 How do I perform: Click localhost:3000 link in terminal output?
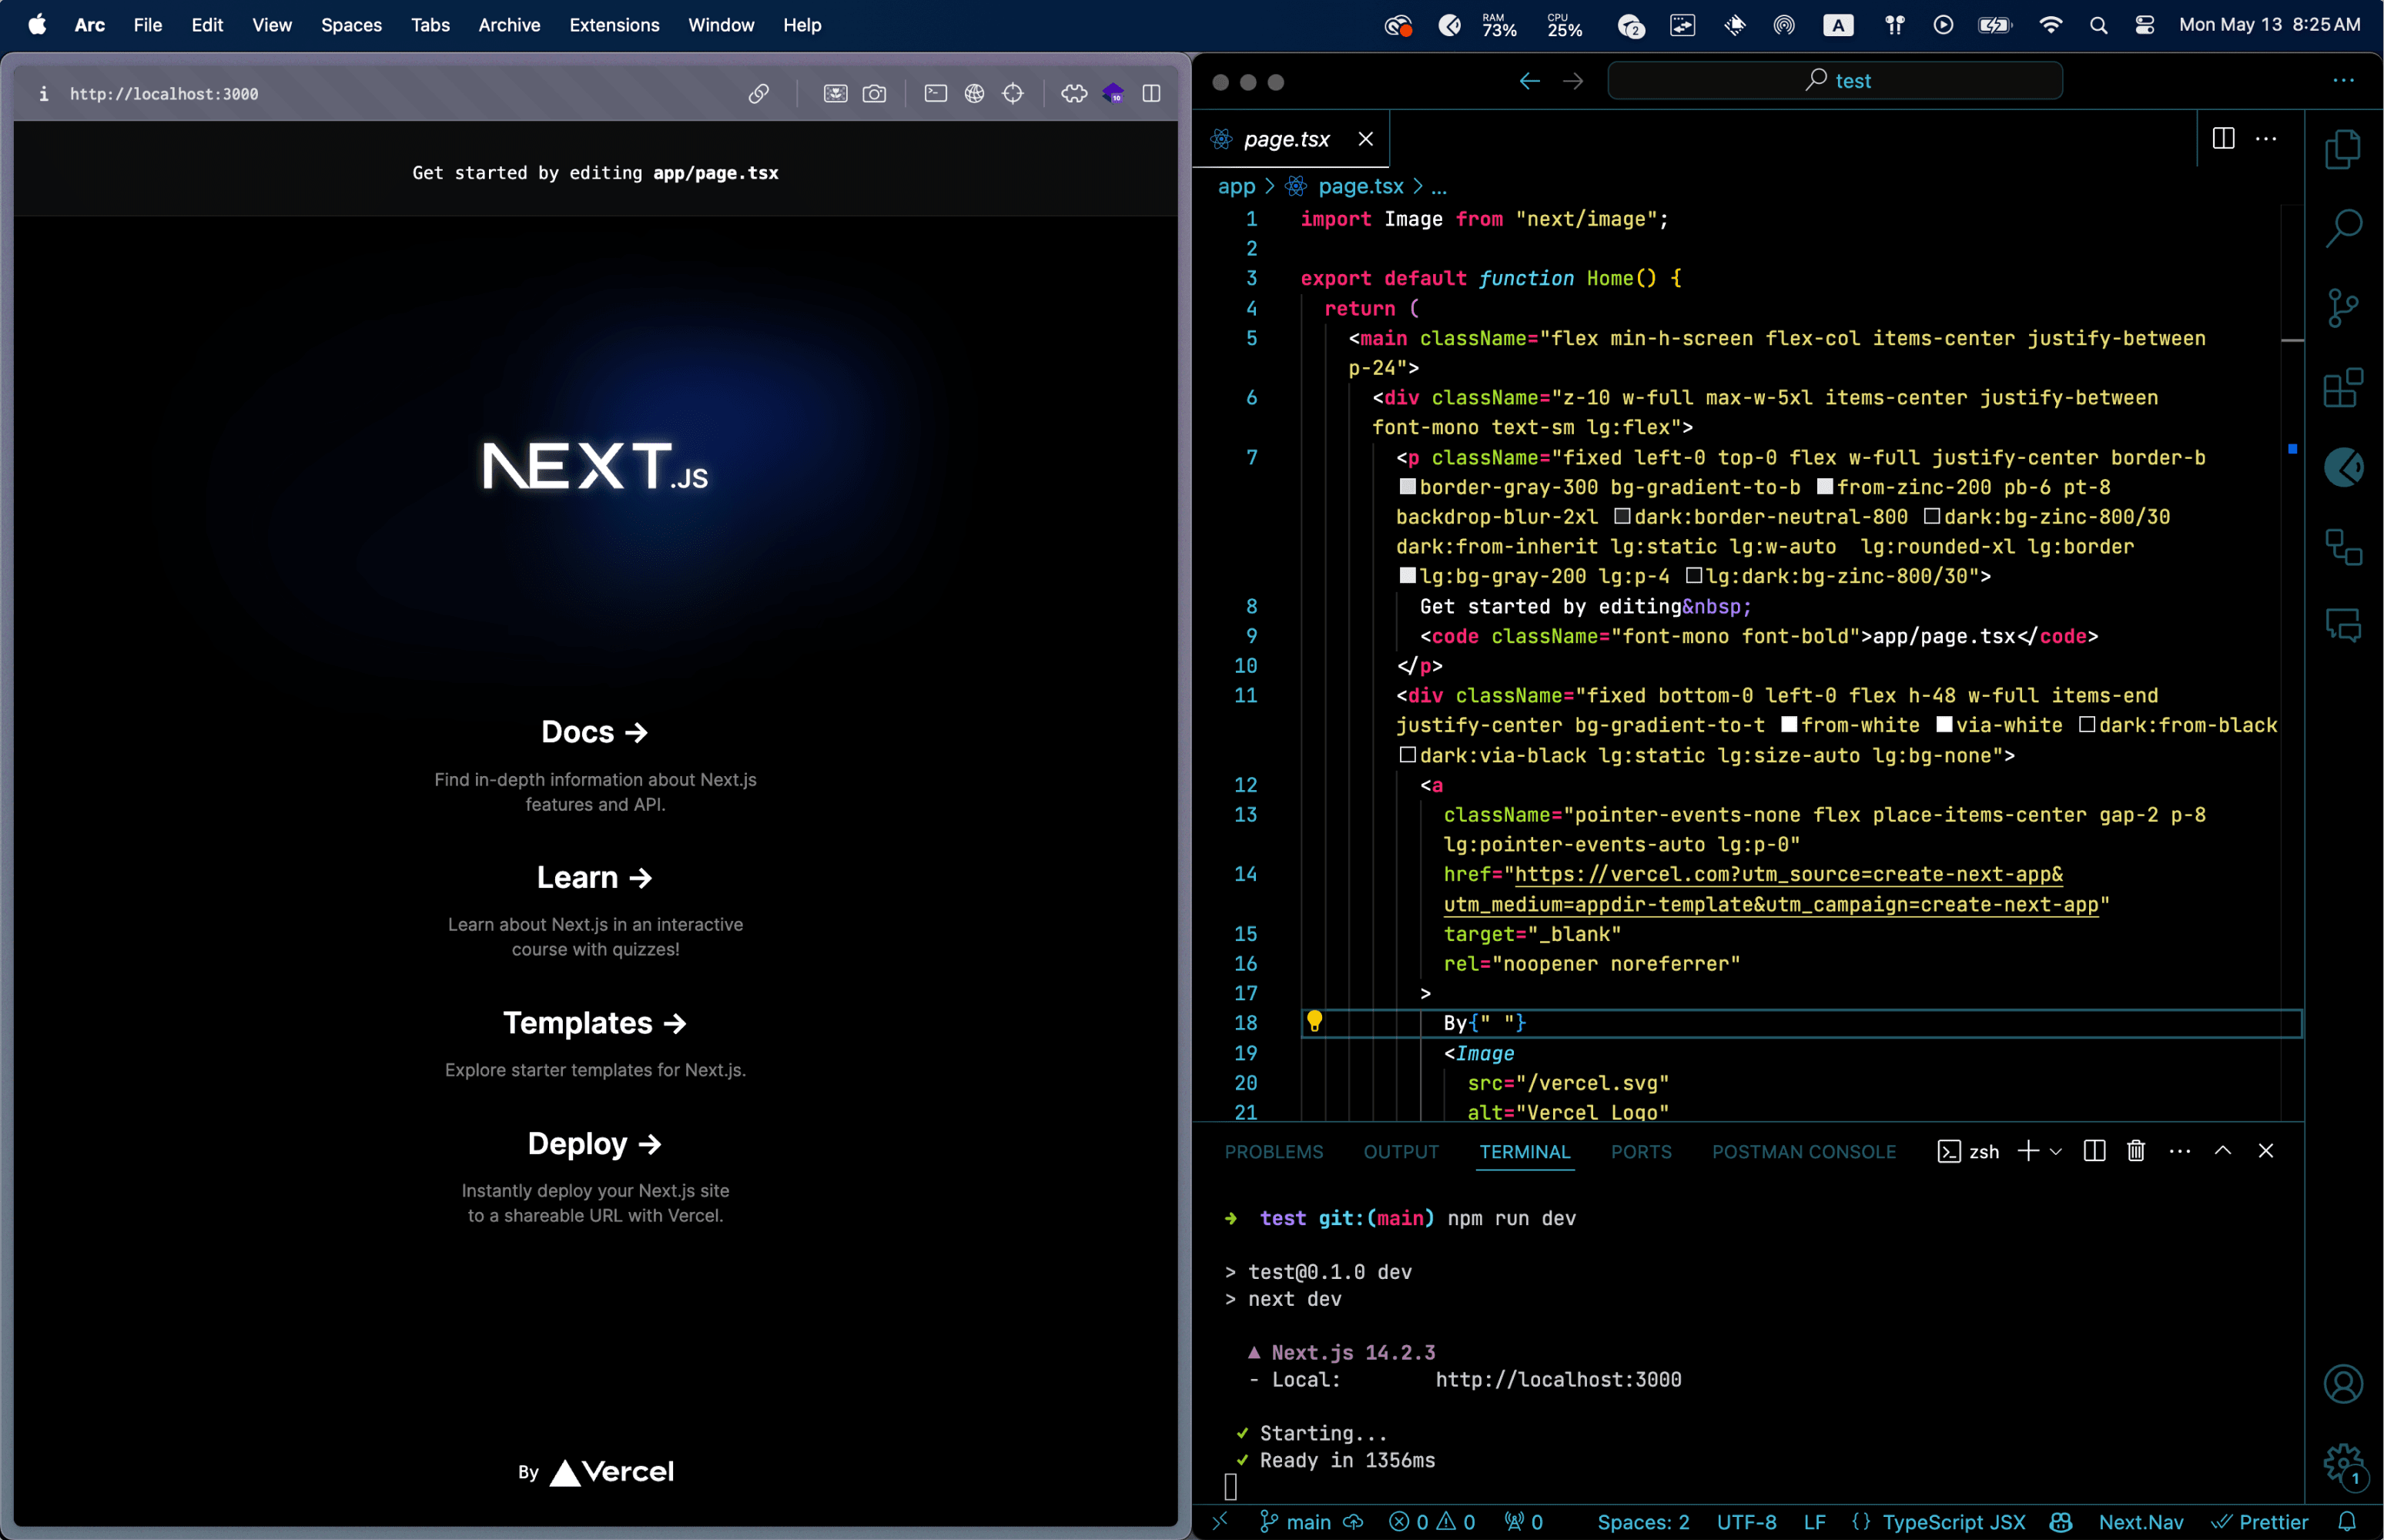point(1558,1380)
